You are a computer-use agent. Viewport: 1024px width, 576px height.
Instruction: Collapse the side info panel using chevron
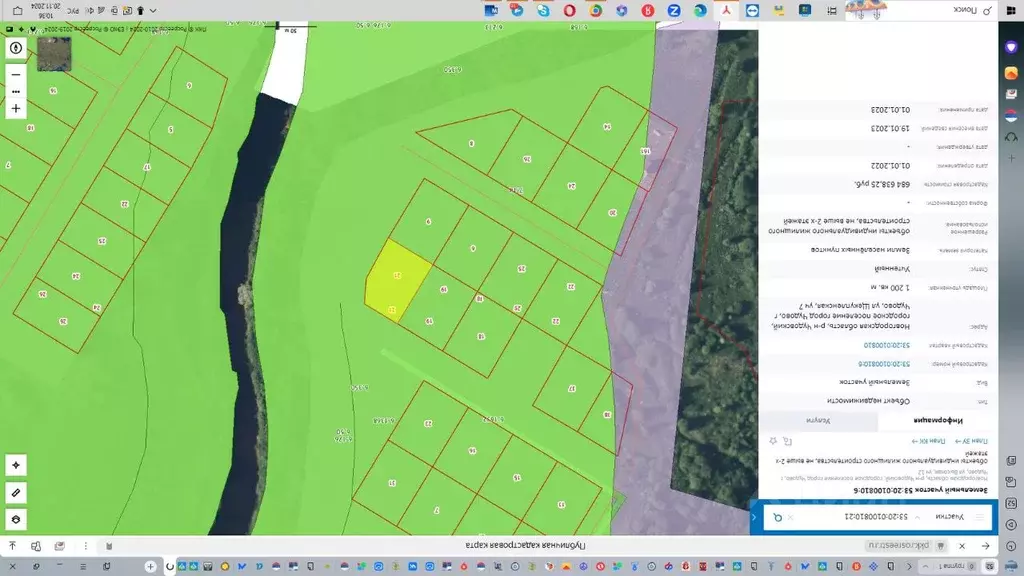pos(754,517)
